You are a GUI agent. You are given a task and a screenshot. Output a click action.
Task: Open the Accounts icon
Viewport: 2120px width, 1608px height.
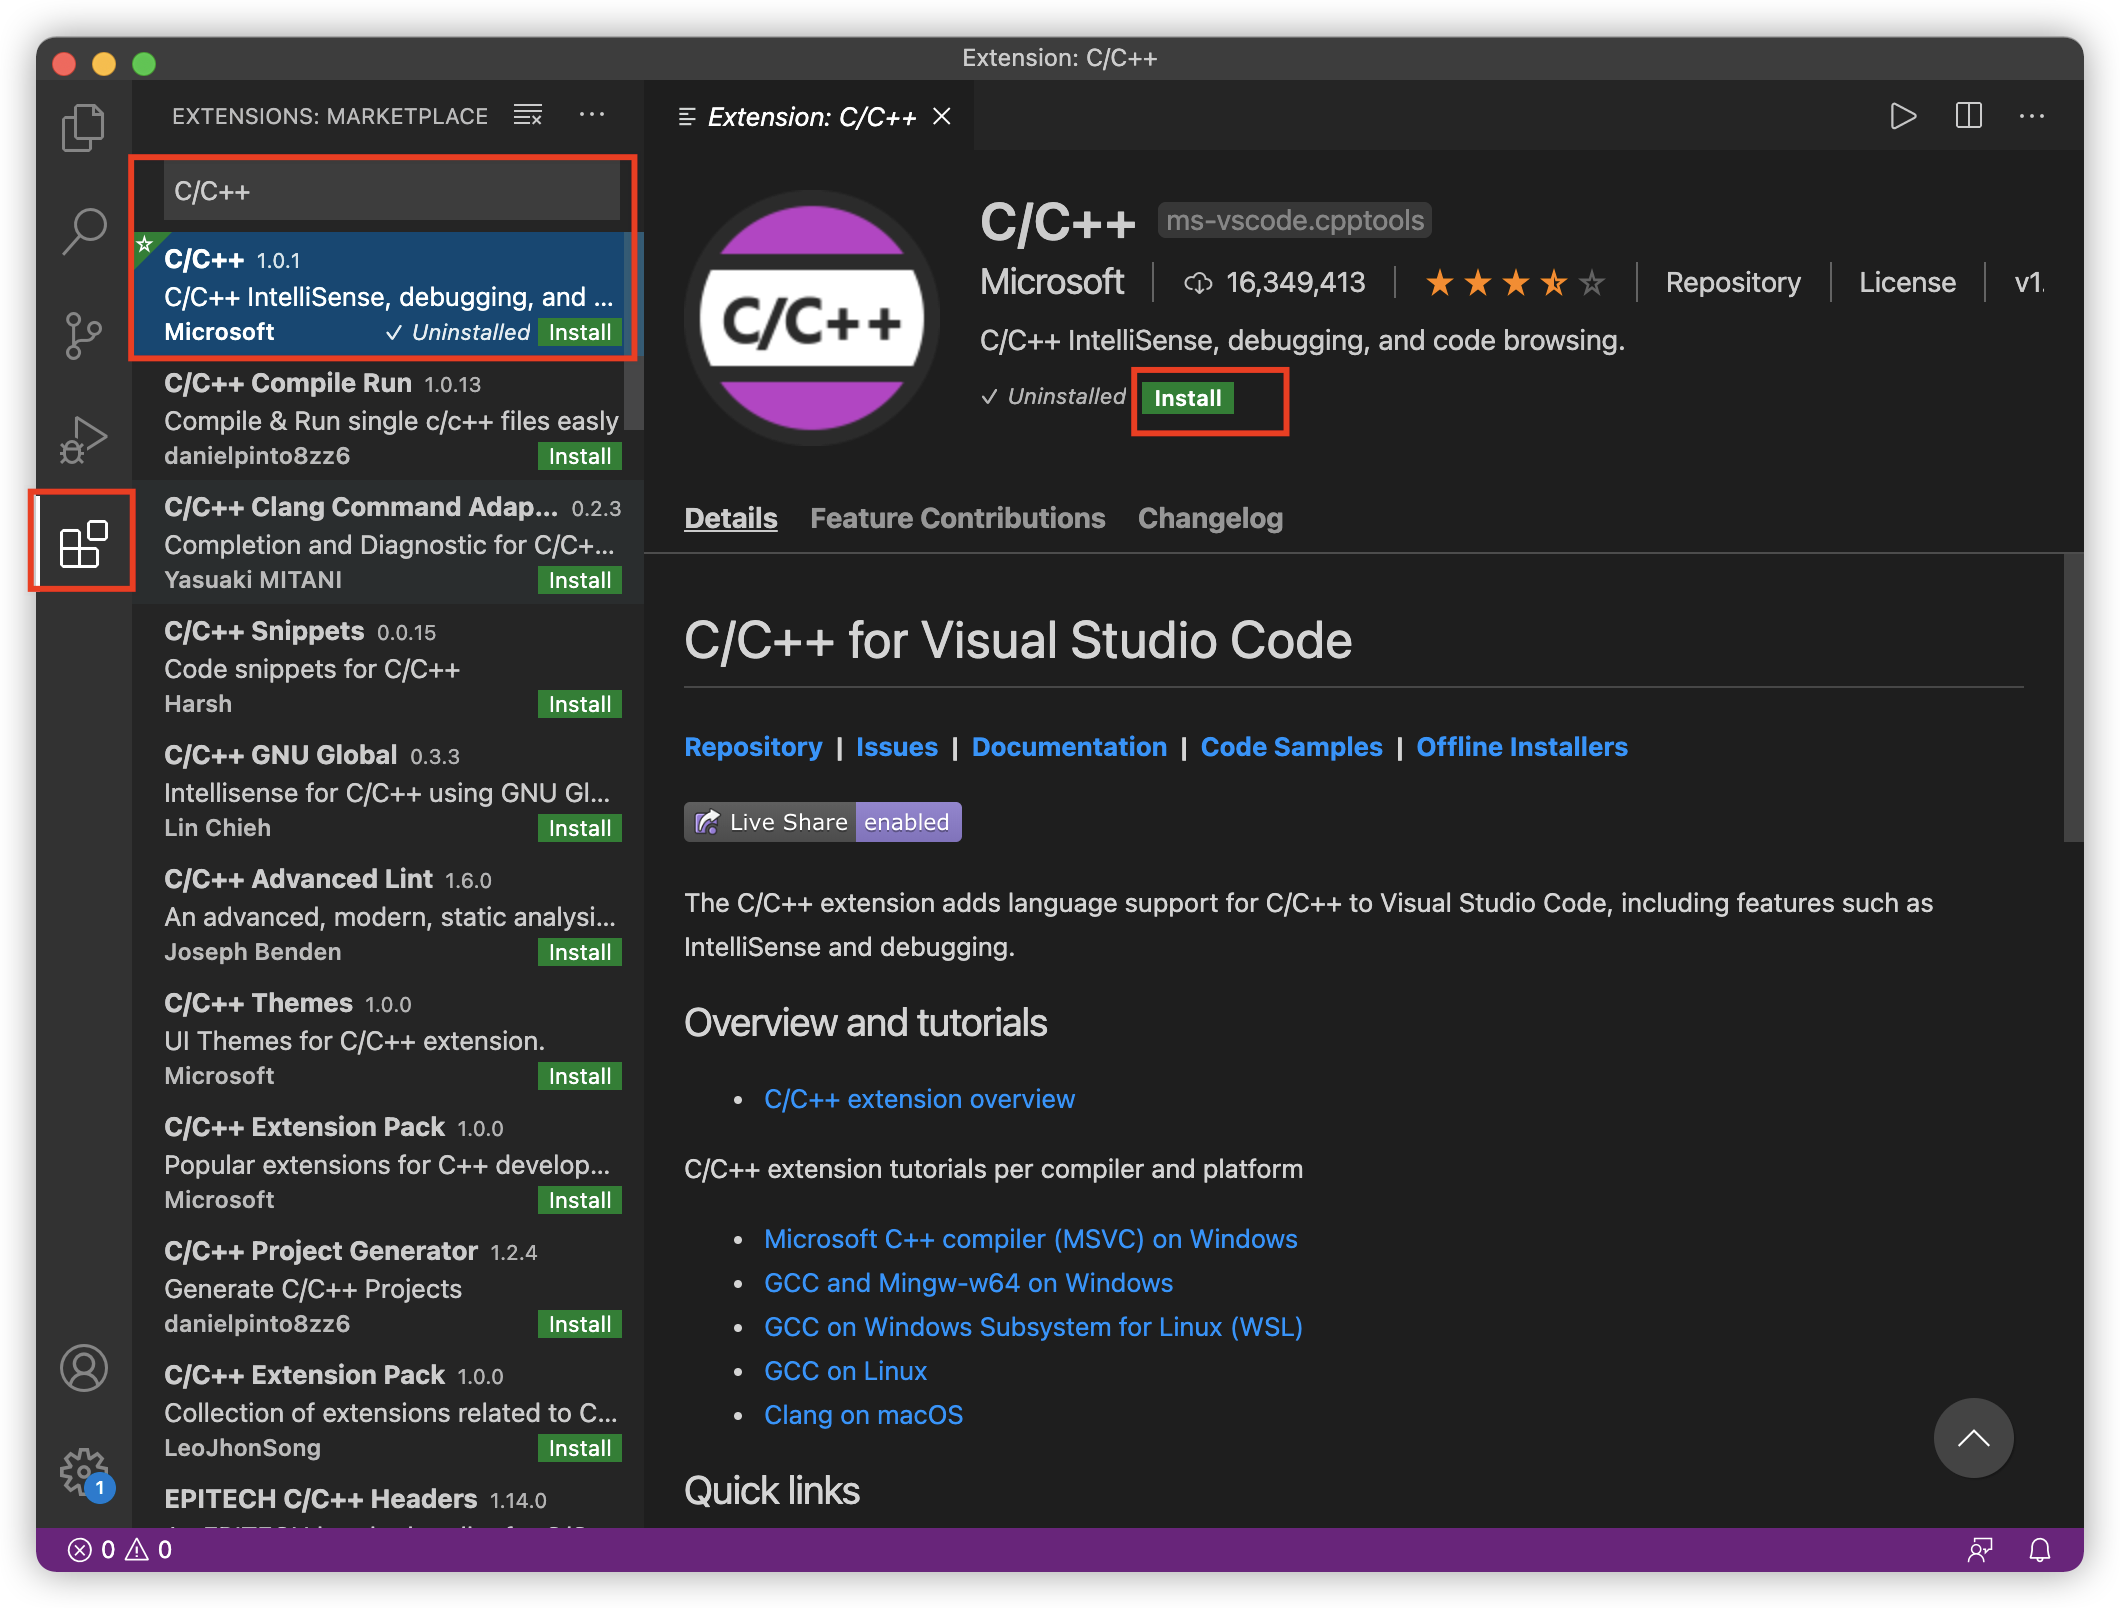[83, 1368]
